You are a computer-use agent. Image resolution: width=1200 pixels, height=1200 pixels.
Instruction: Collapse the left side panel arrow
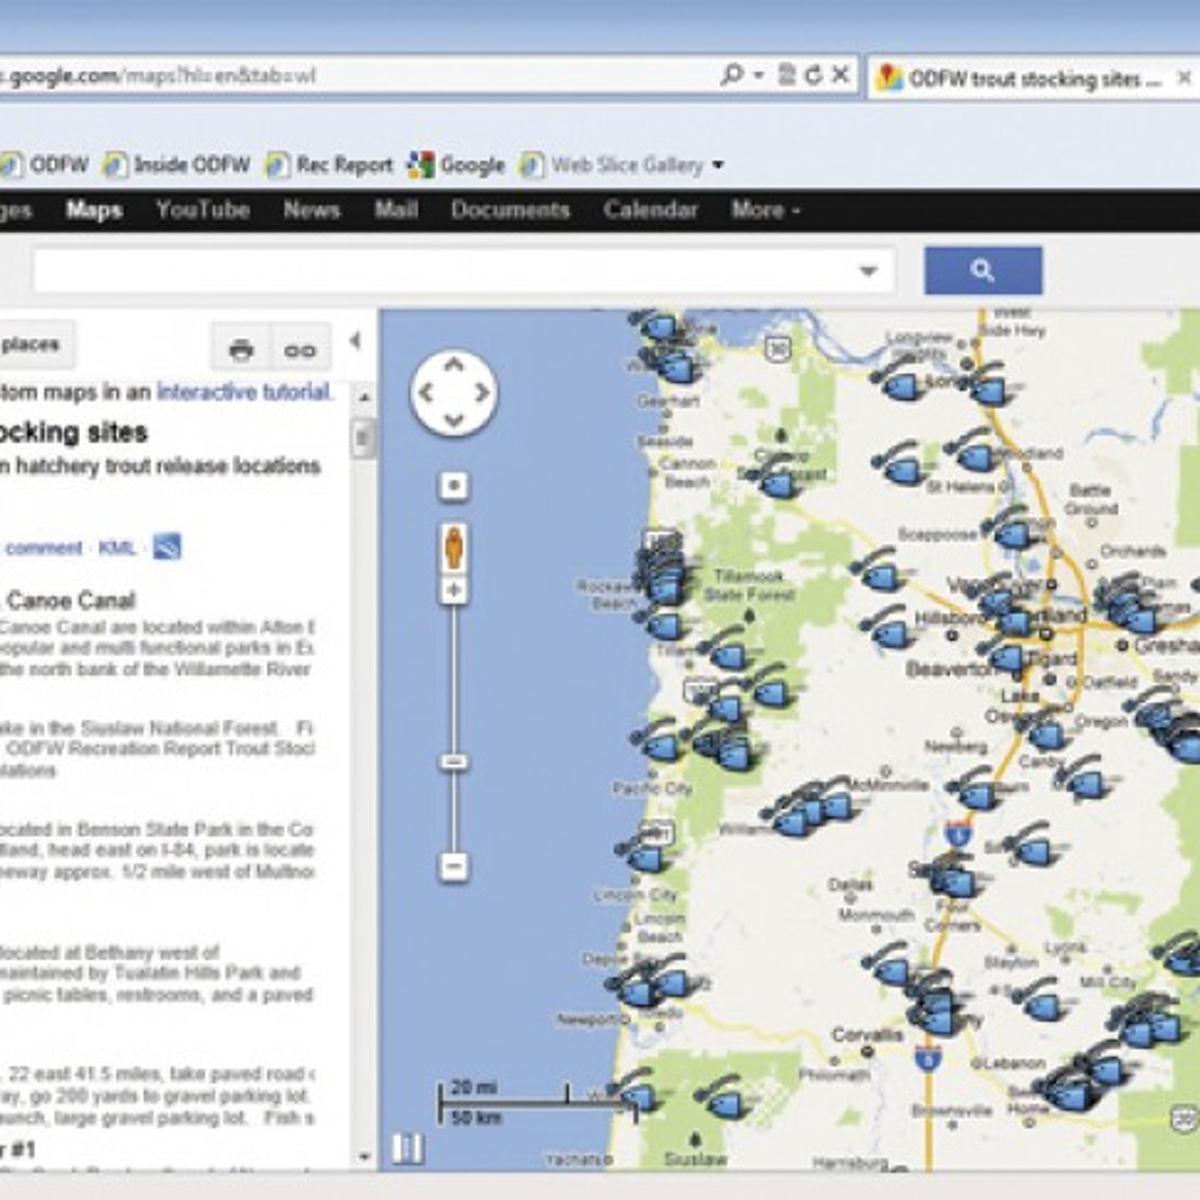coord(356,341)
